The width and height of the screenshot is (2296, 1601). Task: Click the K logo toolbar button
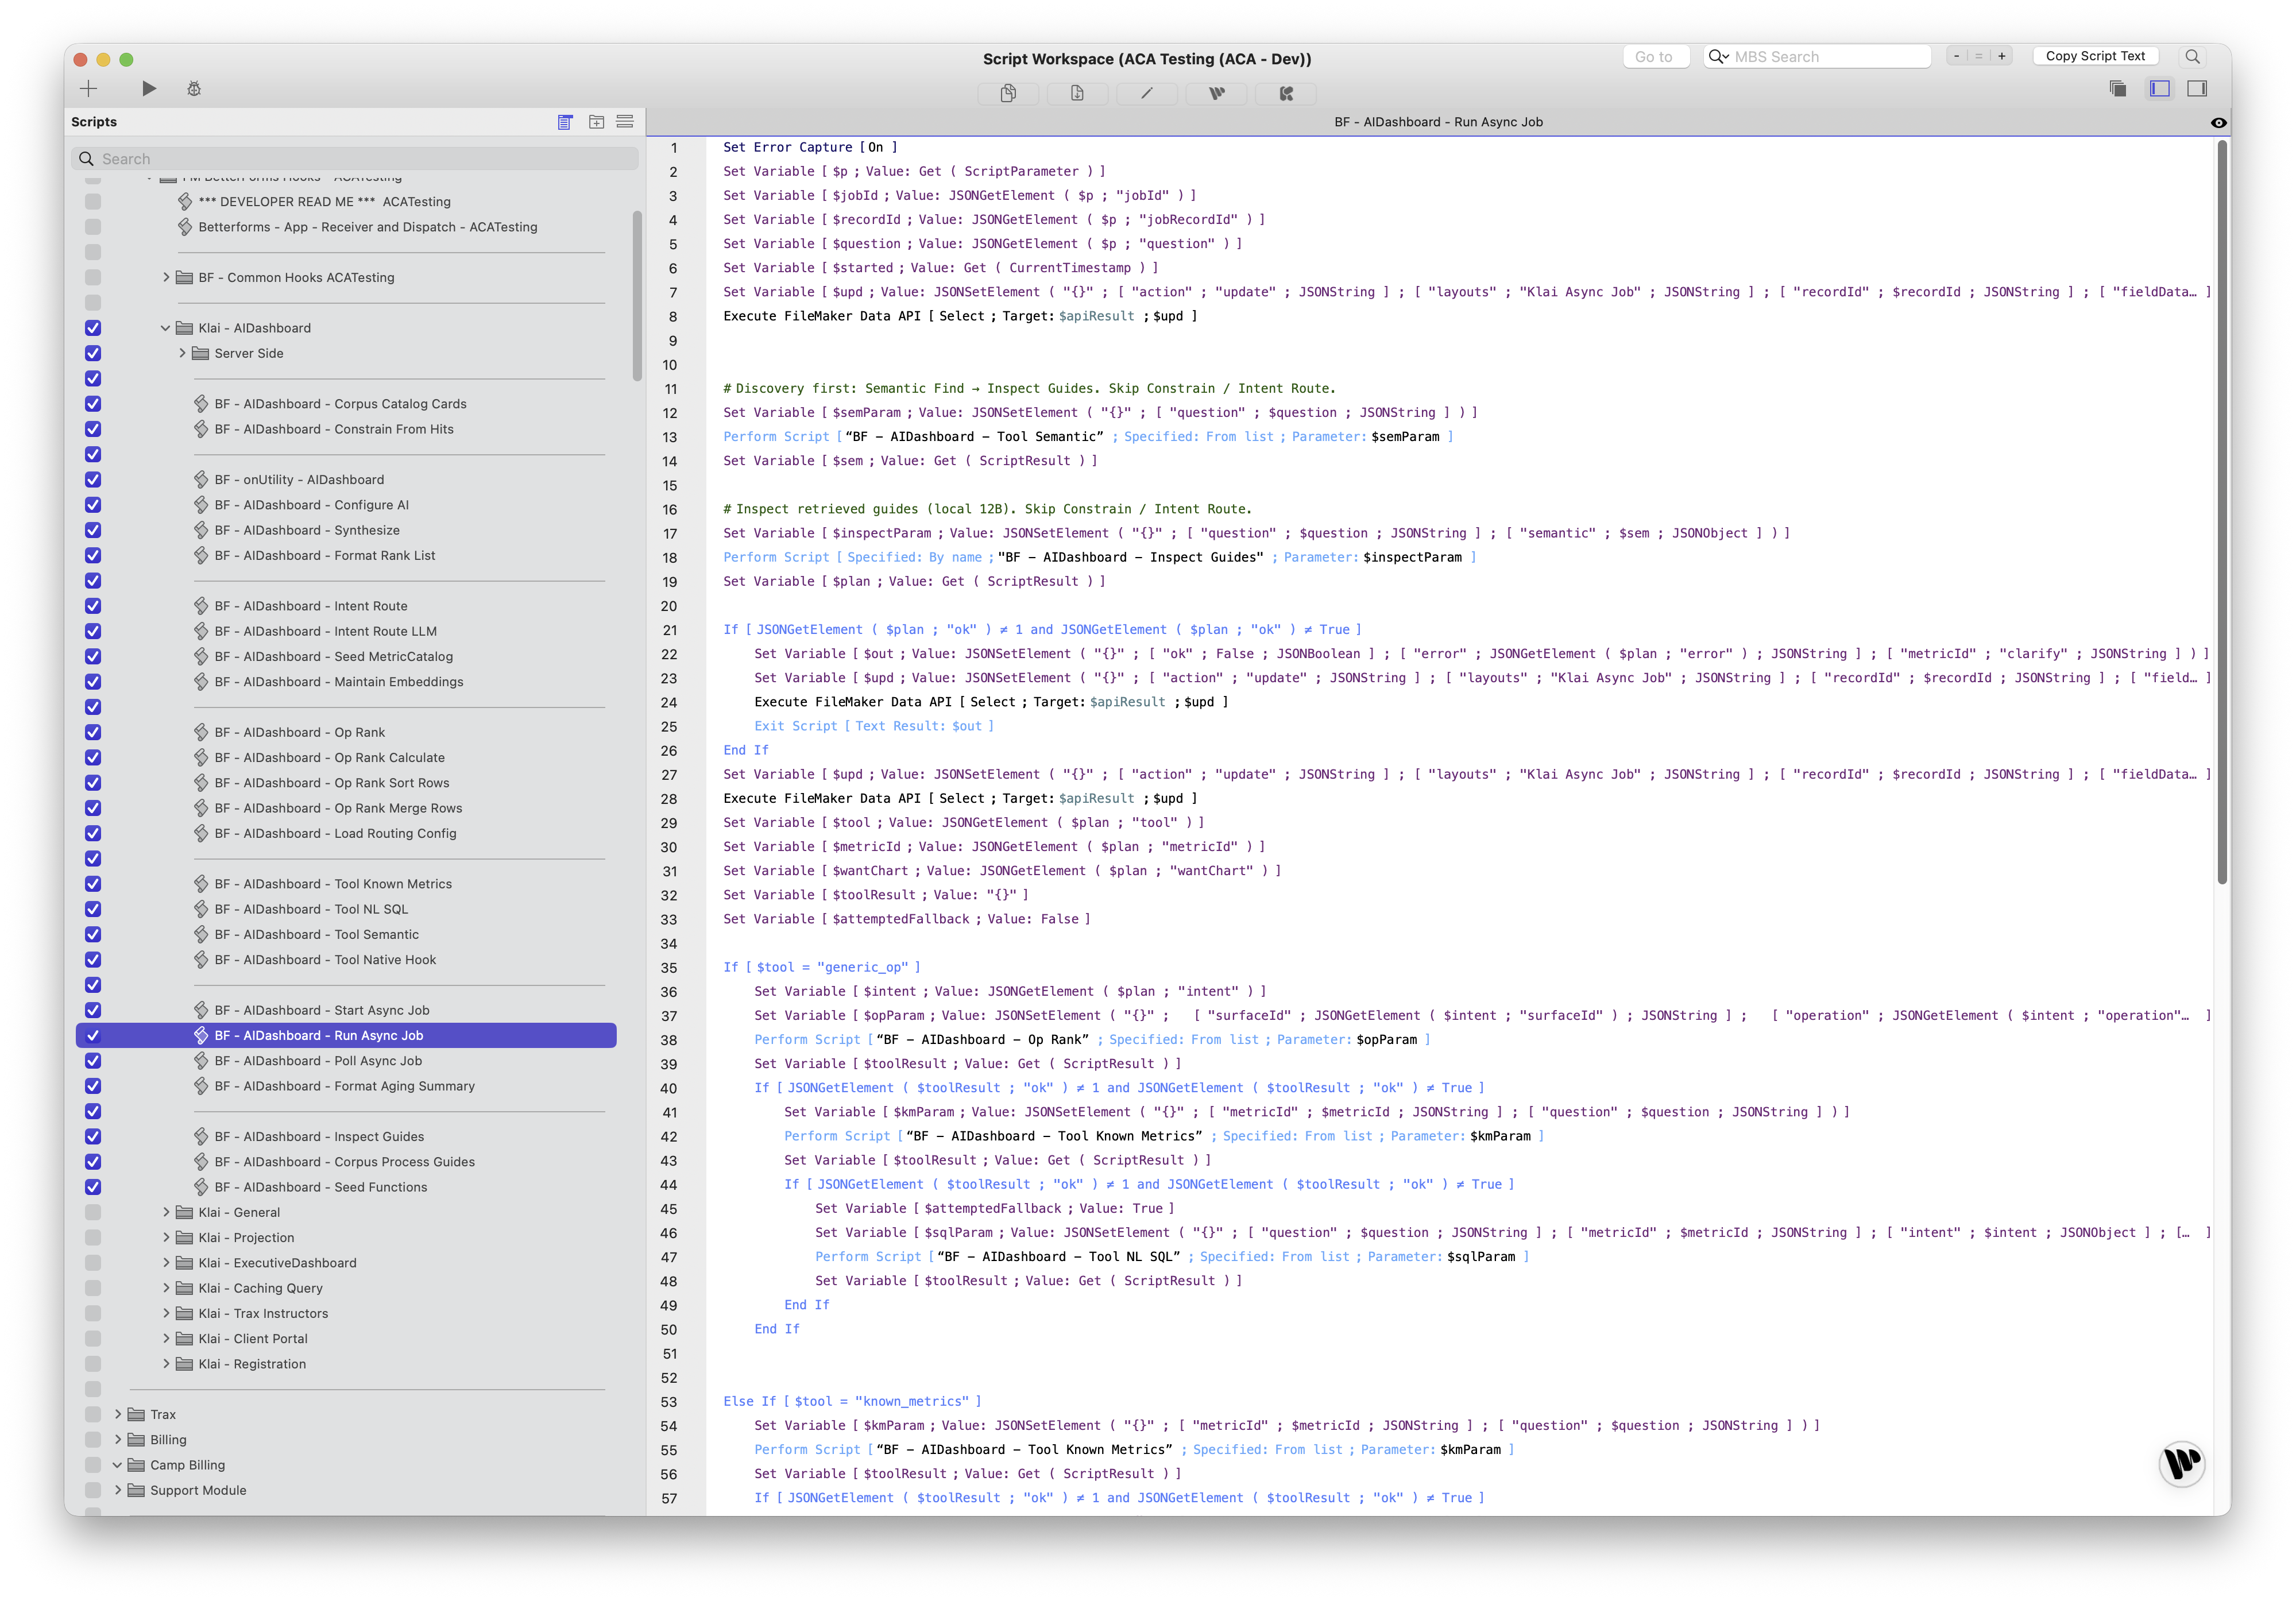pos(1286,93)
